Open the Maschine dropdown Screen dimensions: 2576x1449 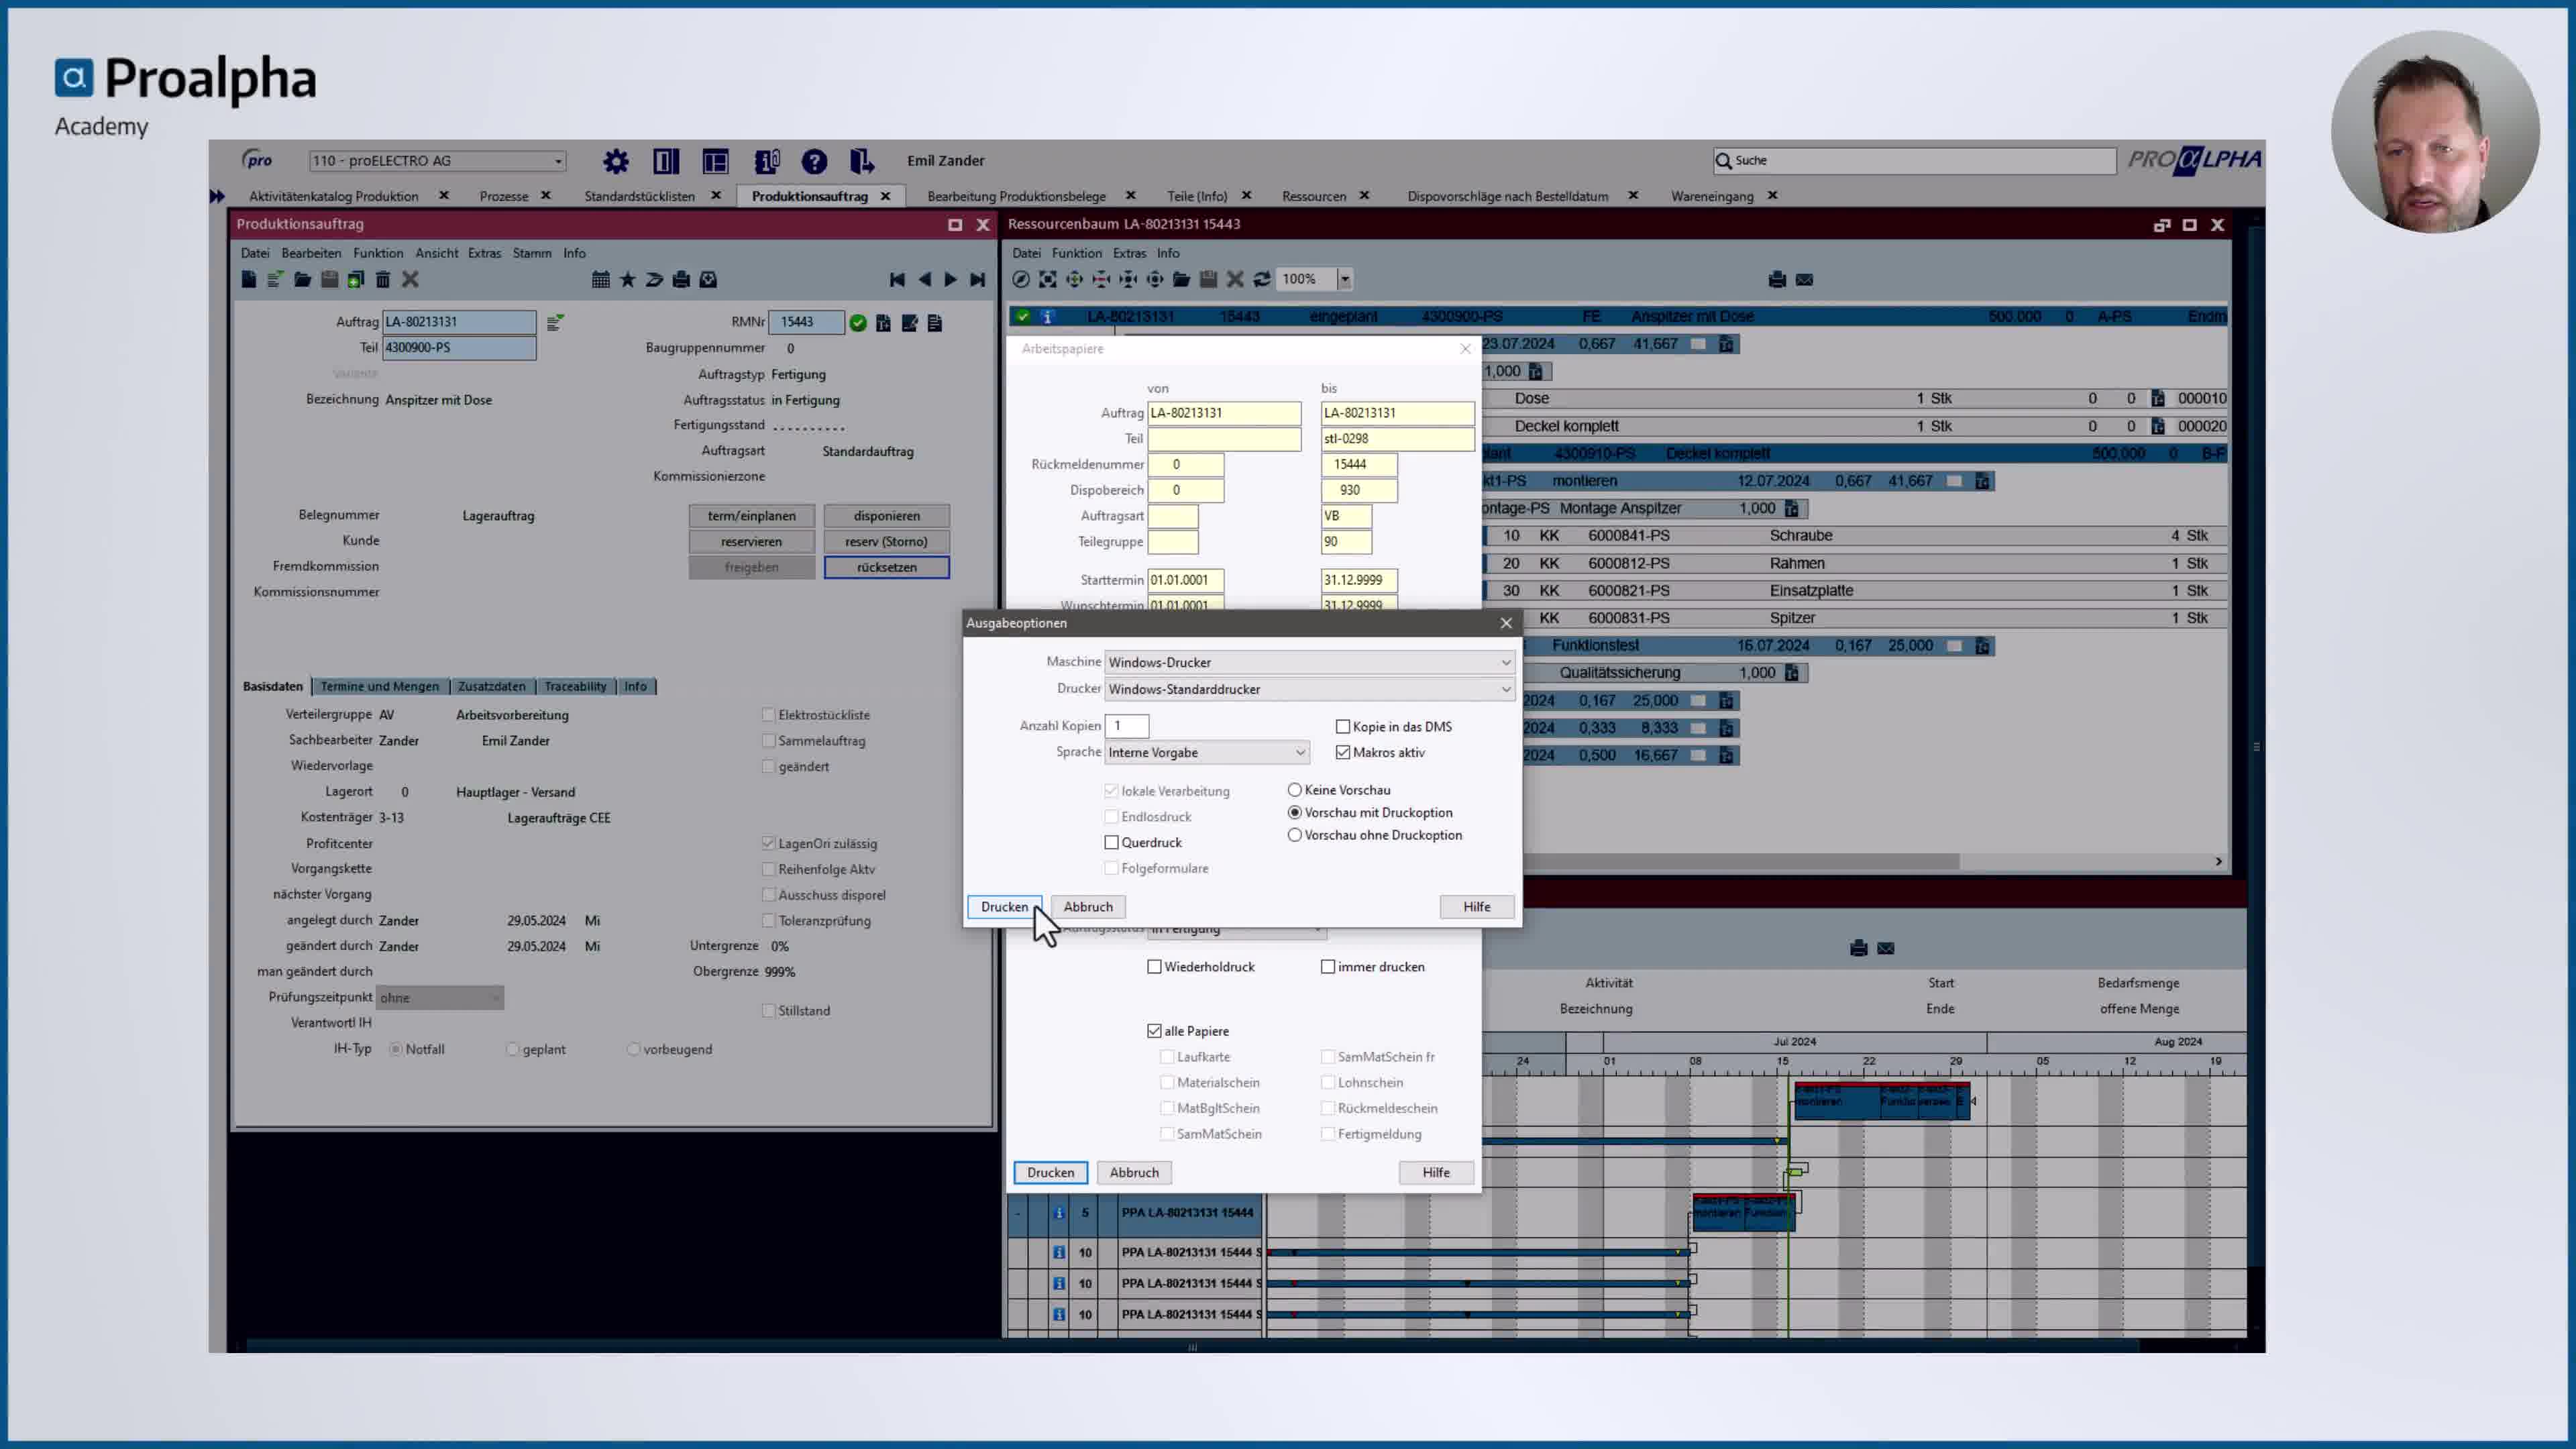[x=1309, y=662]
